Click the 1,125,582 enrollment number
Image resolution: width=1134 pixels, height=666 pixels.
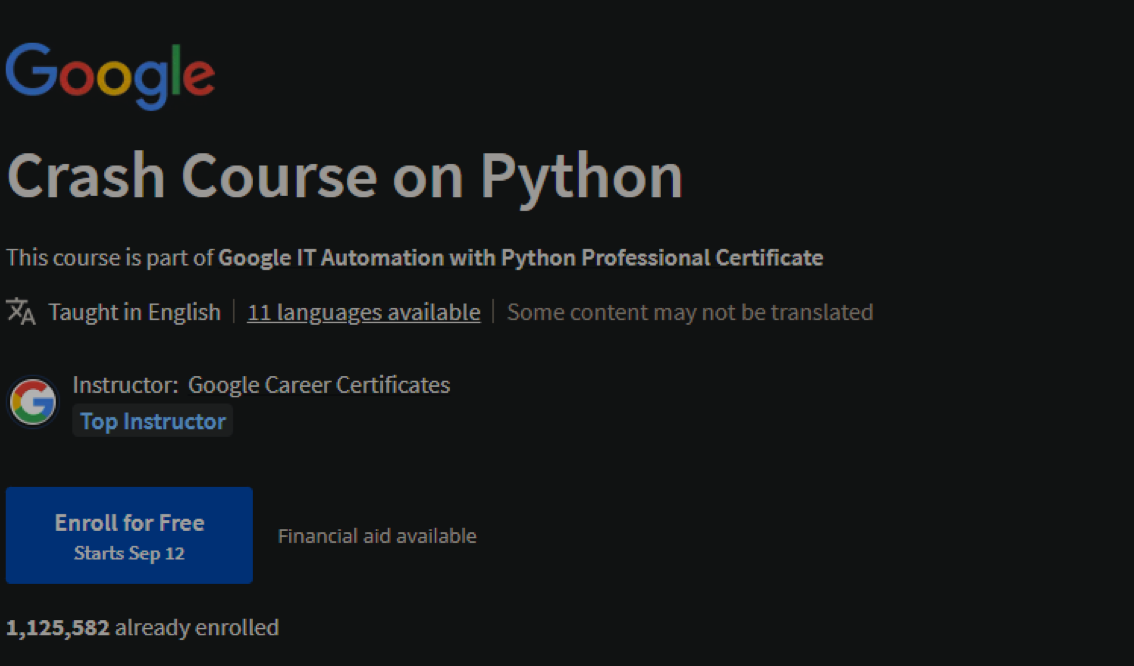pyautogui.click(x=58, y=628)
